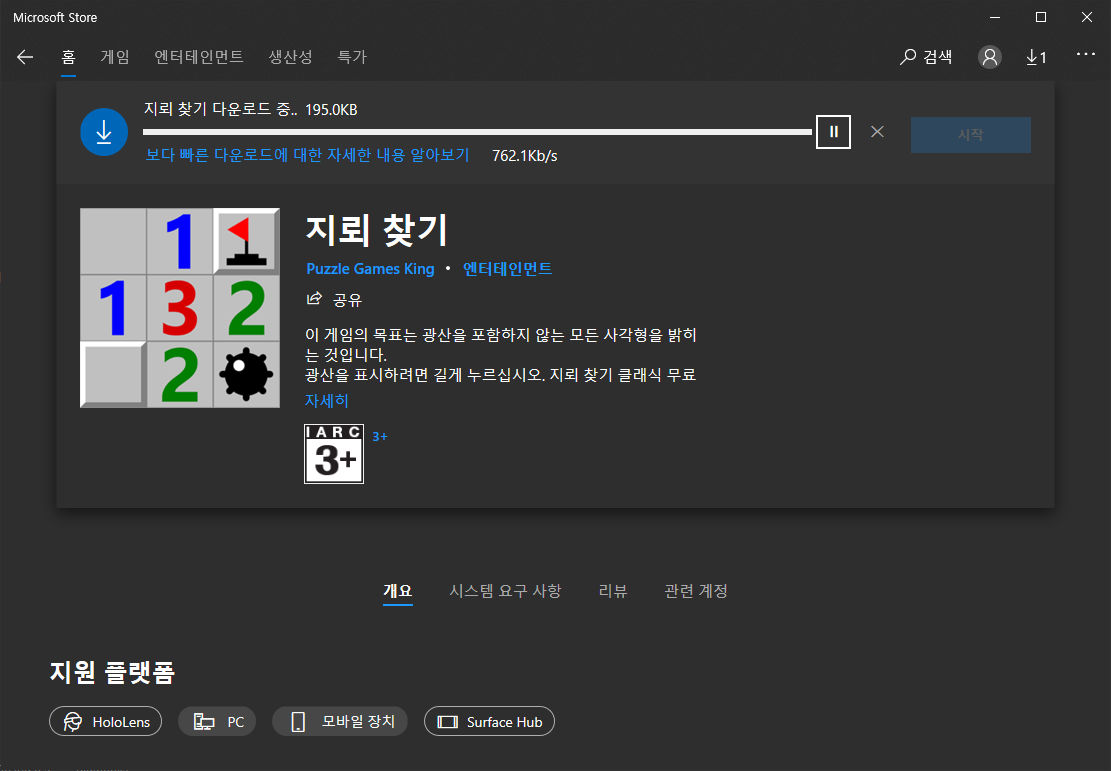Viewport: 1111px width, 771px height.
Task: Open the 홈 tab
Action: (68, 57)
